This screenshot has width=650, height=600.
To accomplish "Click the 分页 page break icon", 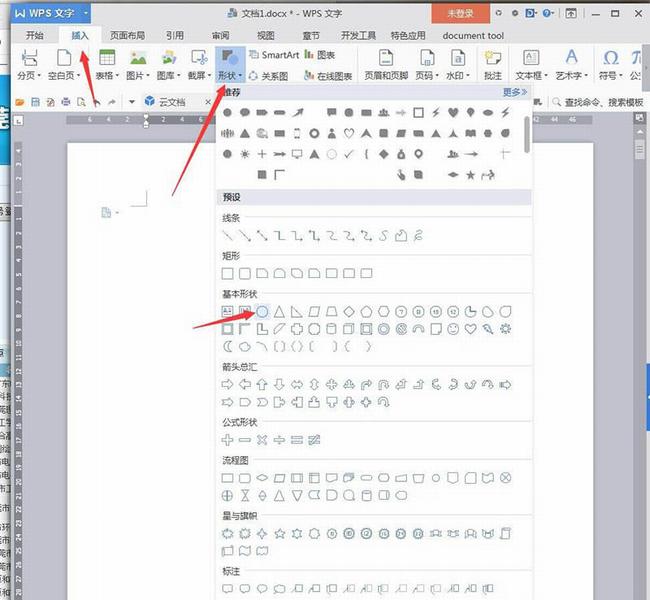I will pyautogui.click(x=29, y=58).
